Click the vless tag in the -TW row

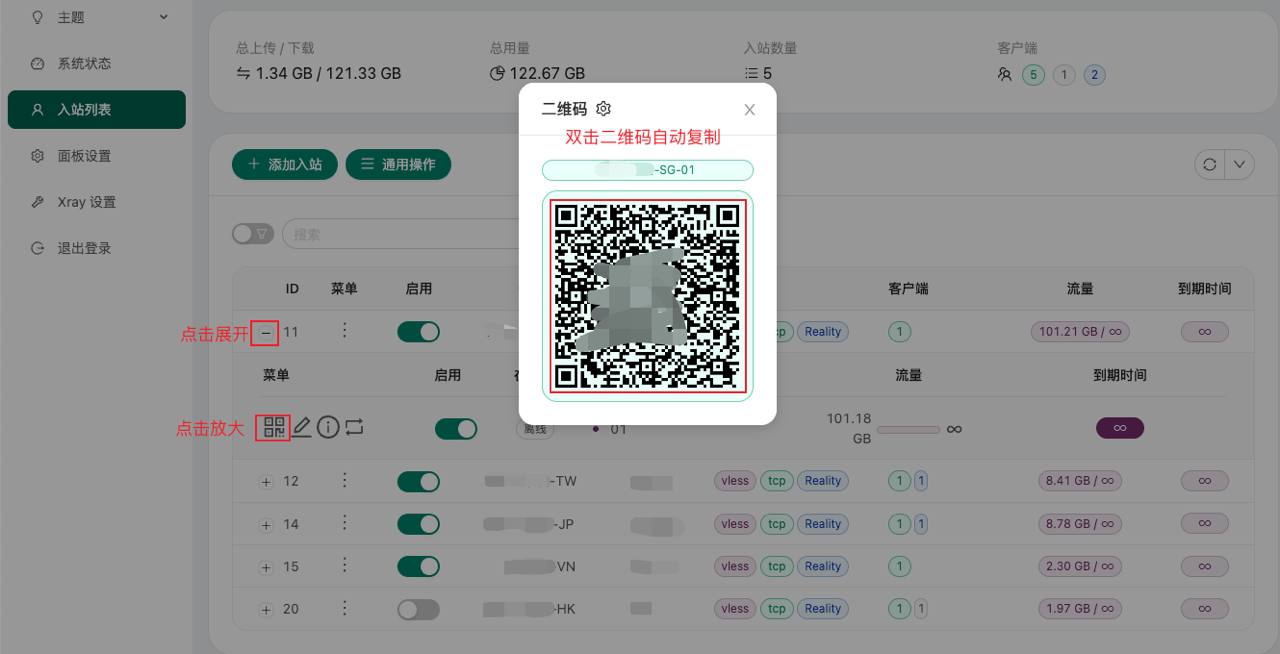click(x=735, y=481)
